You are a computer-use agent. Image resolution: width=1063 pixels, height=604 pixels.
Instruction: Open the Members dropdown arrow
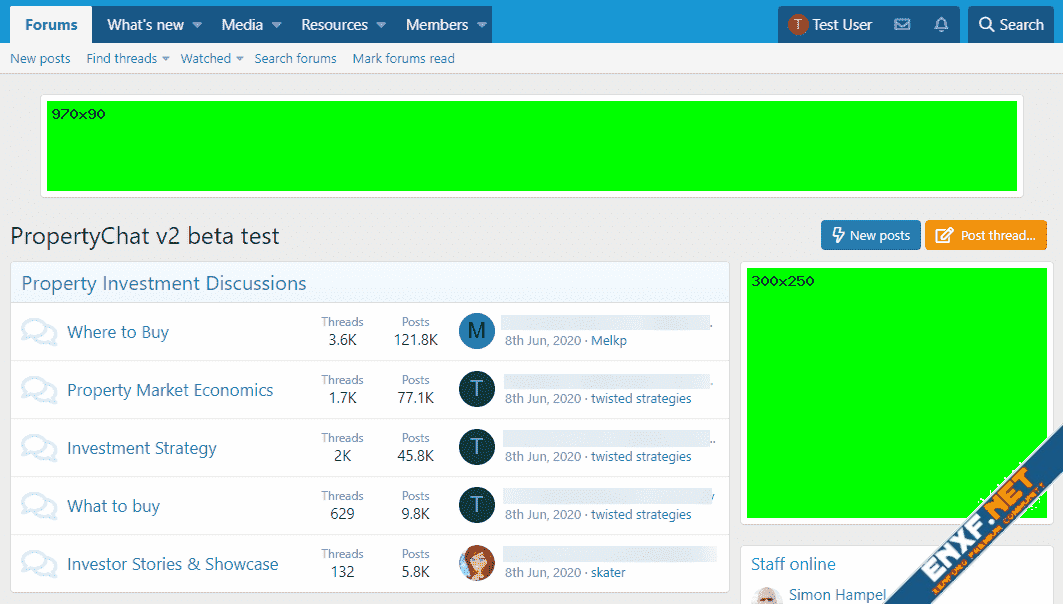tap(482, 25)
